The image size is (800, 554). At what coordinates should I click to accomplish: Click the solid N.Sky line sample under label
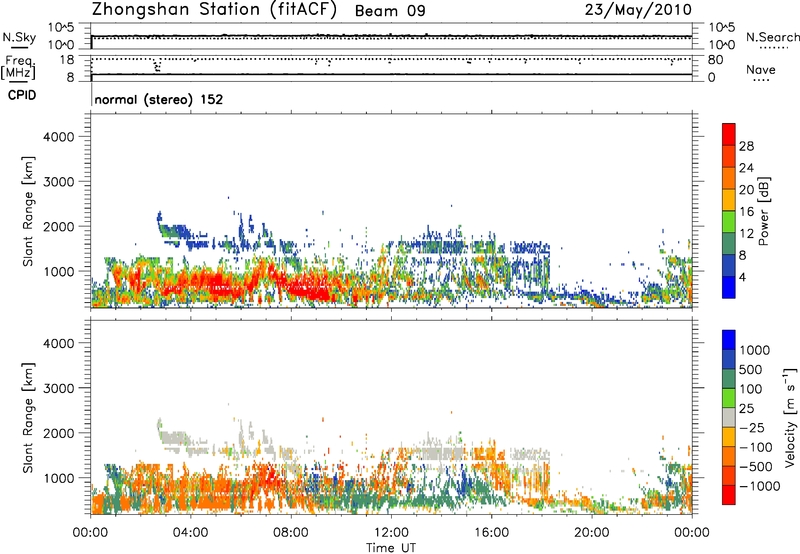pyautogui.click(x=18, y=47)
